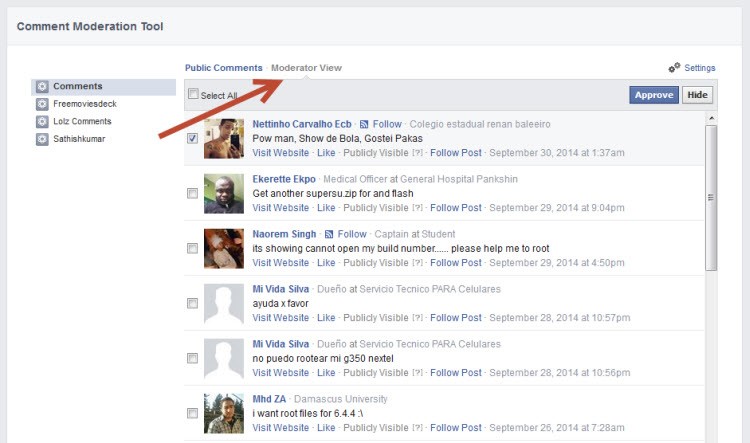Follow Naorem Singh
This screenshot has width=750, height=443.
(352, 234)
